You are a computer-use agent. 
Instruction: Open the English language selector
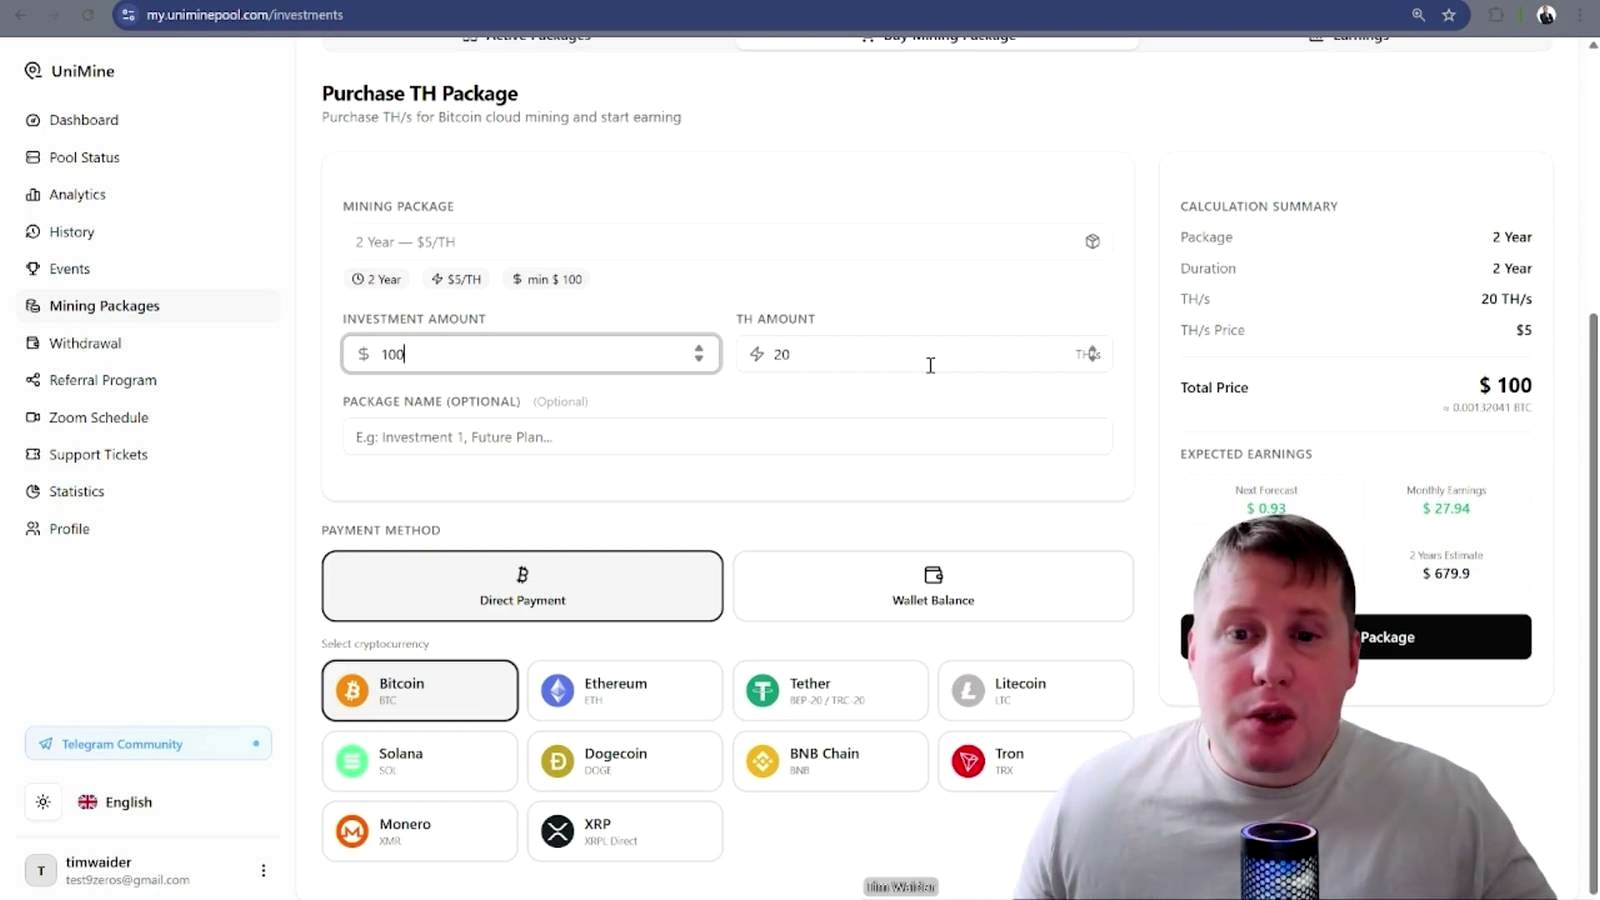(x=115, y=802)
